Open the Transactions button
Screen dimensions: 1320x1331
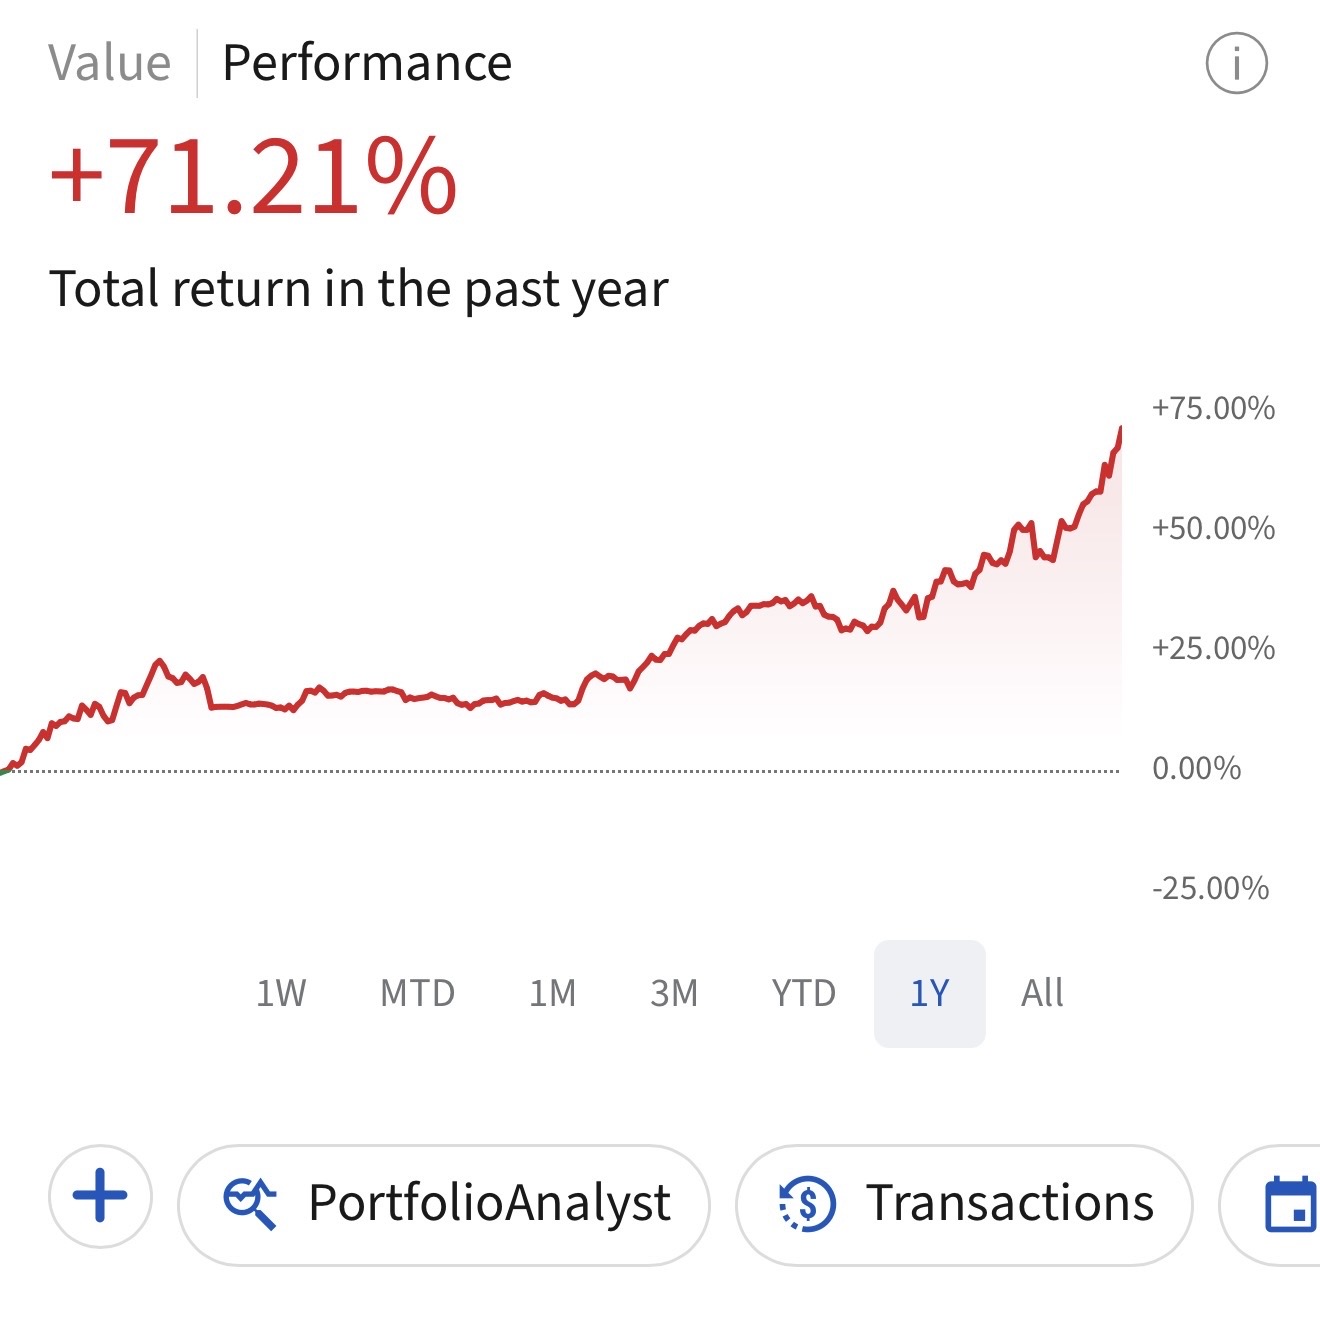point(1009,1203)
